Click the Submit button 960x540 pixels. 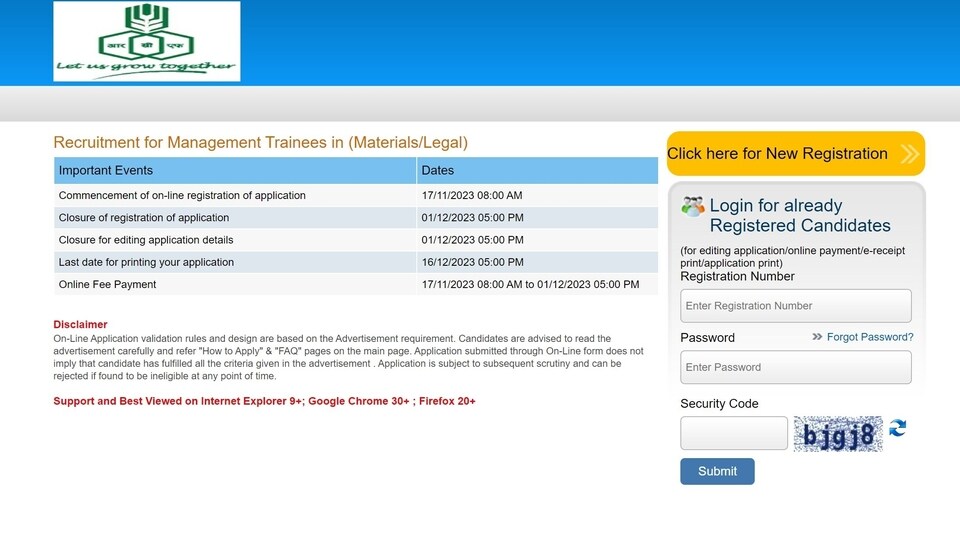tap(717, 471)
